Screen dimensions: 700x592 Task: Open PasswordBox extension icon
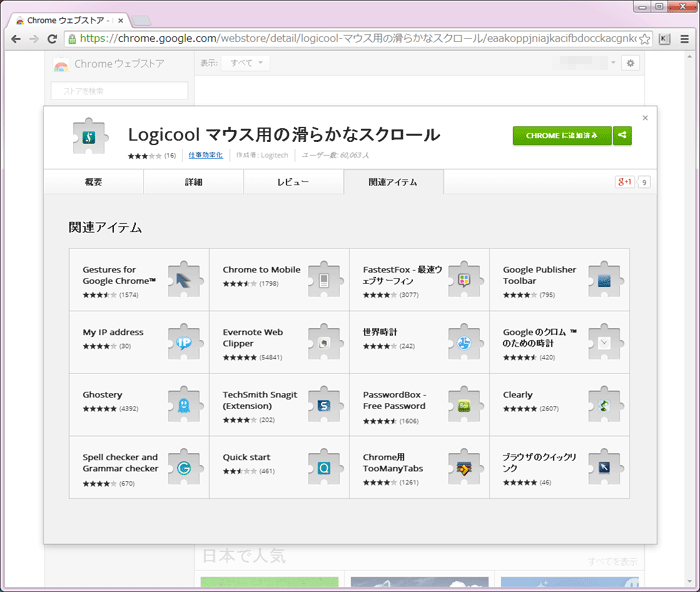[465, 405]
